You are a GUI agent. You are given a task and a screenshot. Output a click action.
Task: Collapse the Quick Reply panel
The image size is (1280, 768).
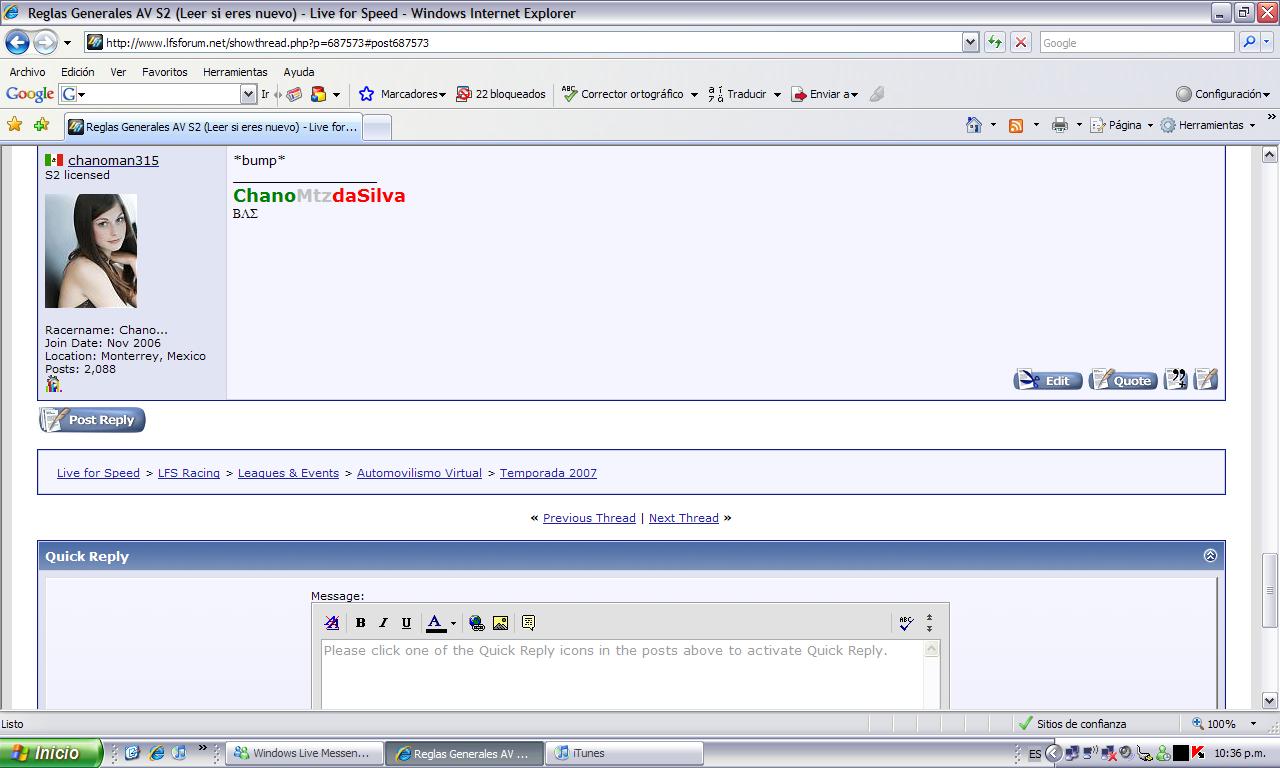click(1210, 556)
